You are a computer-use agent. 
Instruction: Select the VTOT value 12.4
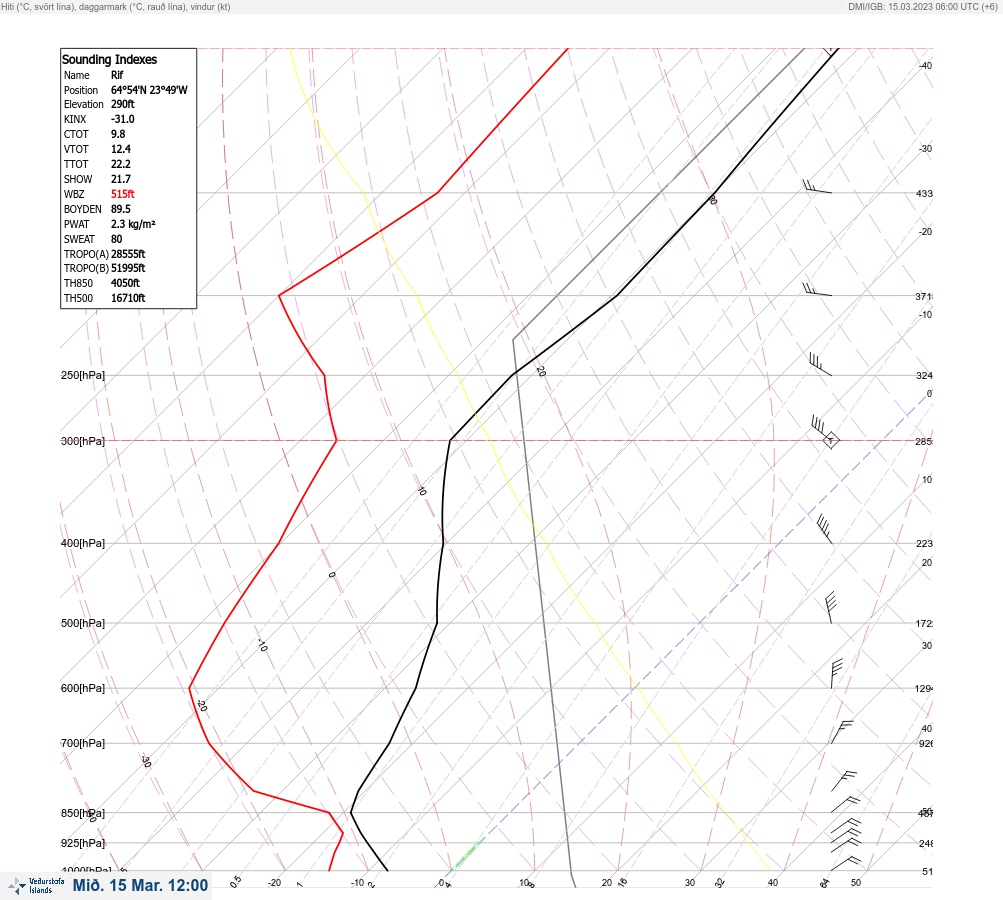pos(121,149)
